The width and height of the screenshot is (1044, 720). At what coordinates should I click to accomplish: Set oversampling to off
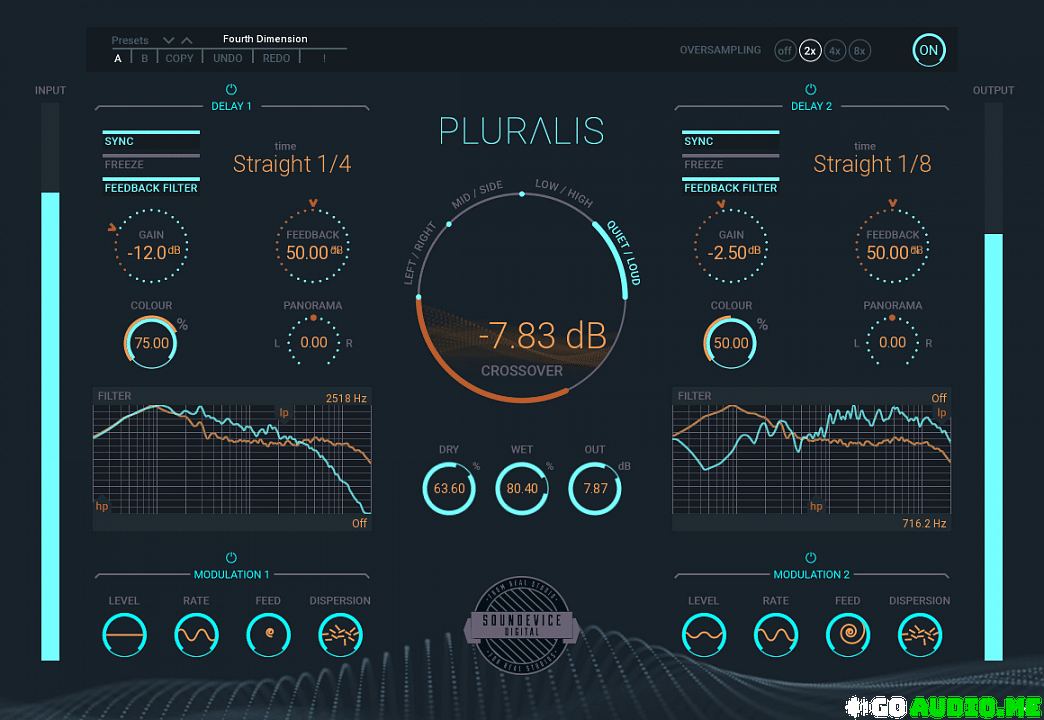click(785, 51)
